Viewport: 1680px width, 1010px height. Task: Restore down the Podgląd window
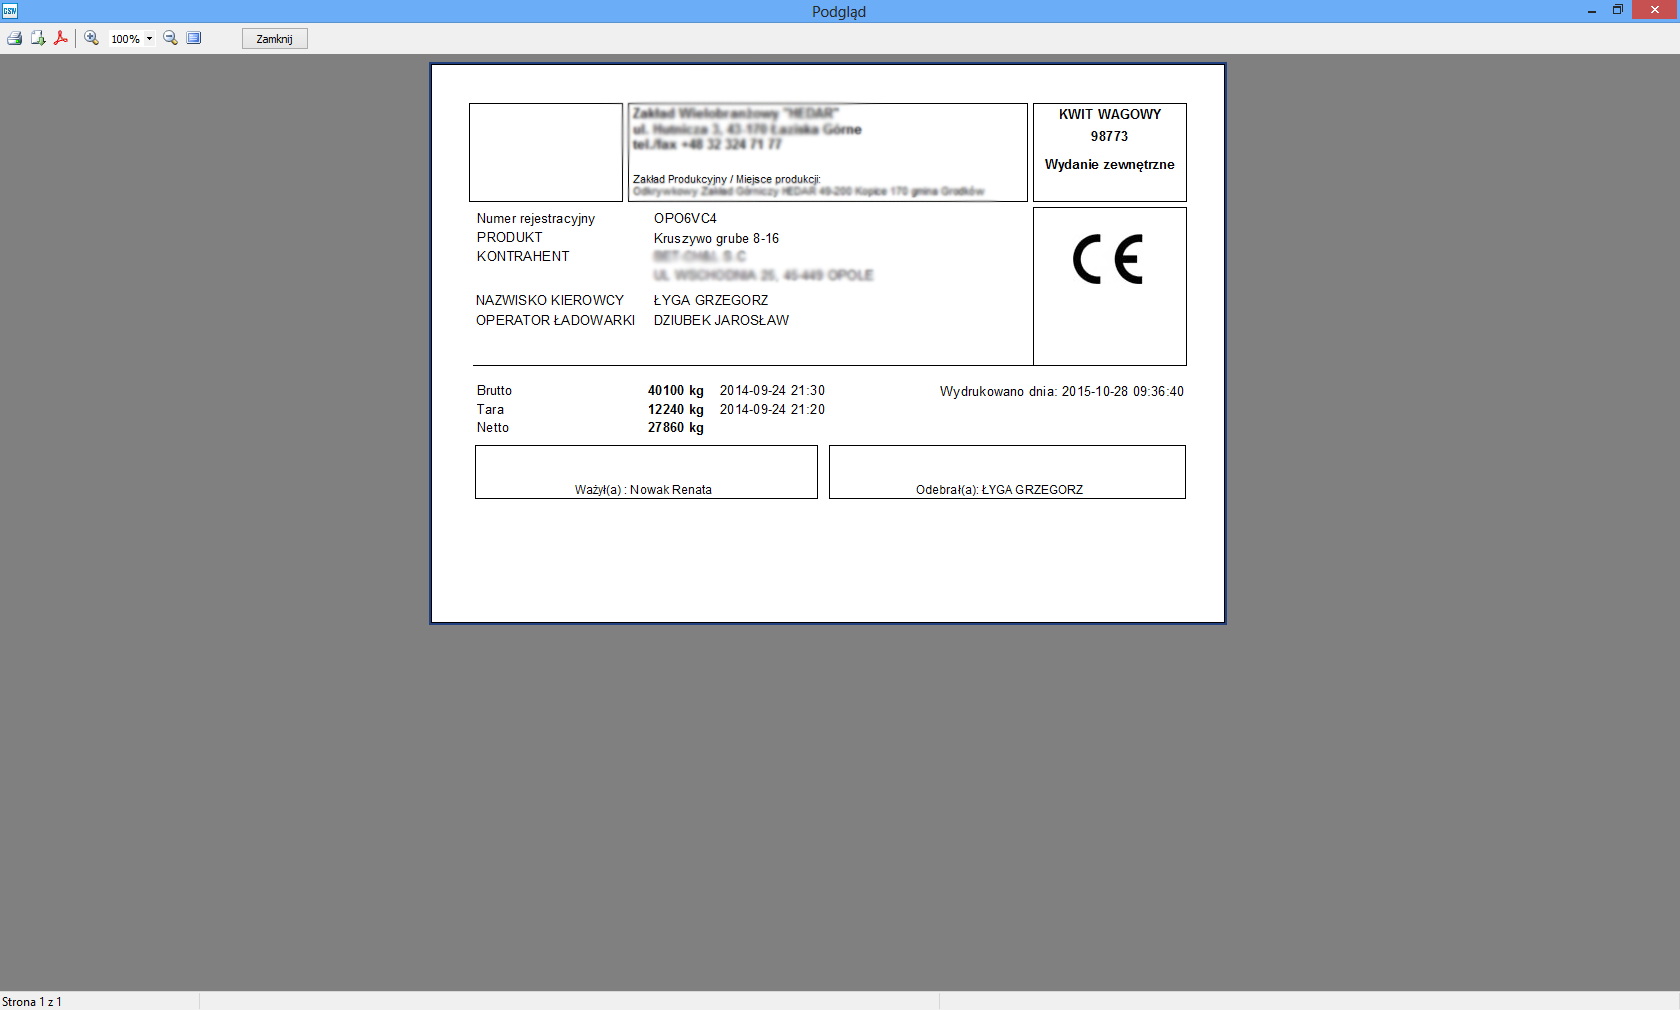click(x=1618, y=10)
